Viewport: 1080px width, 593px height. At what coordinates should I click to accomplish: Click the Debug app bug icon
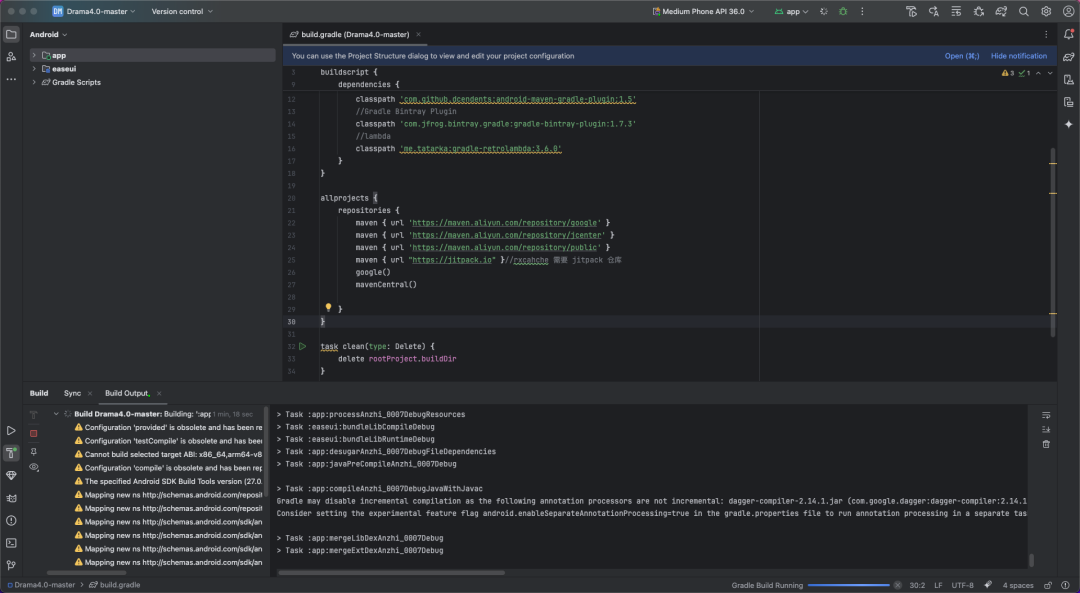pyautogui.click(x=843, y=11)
